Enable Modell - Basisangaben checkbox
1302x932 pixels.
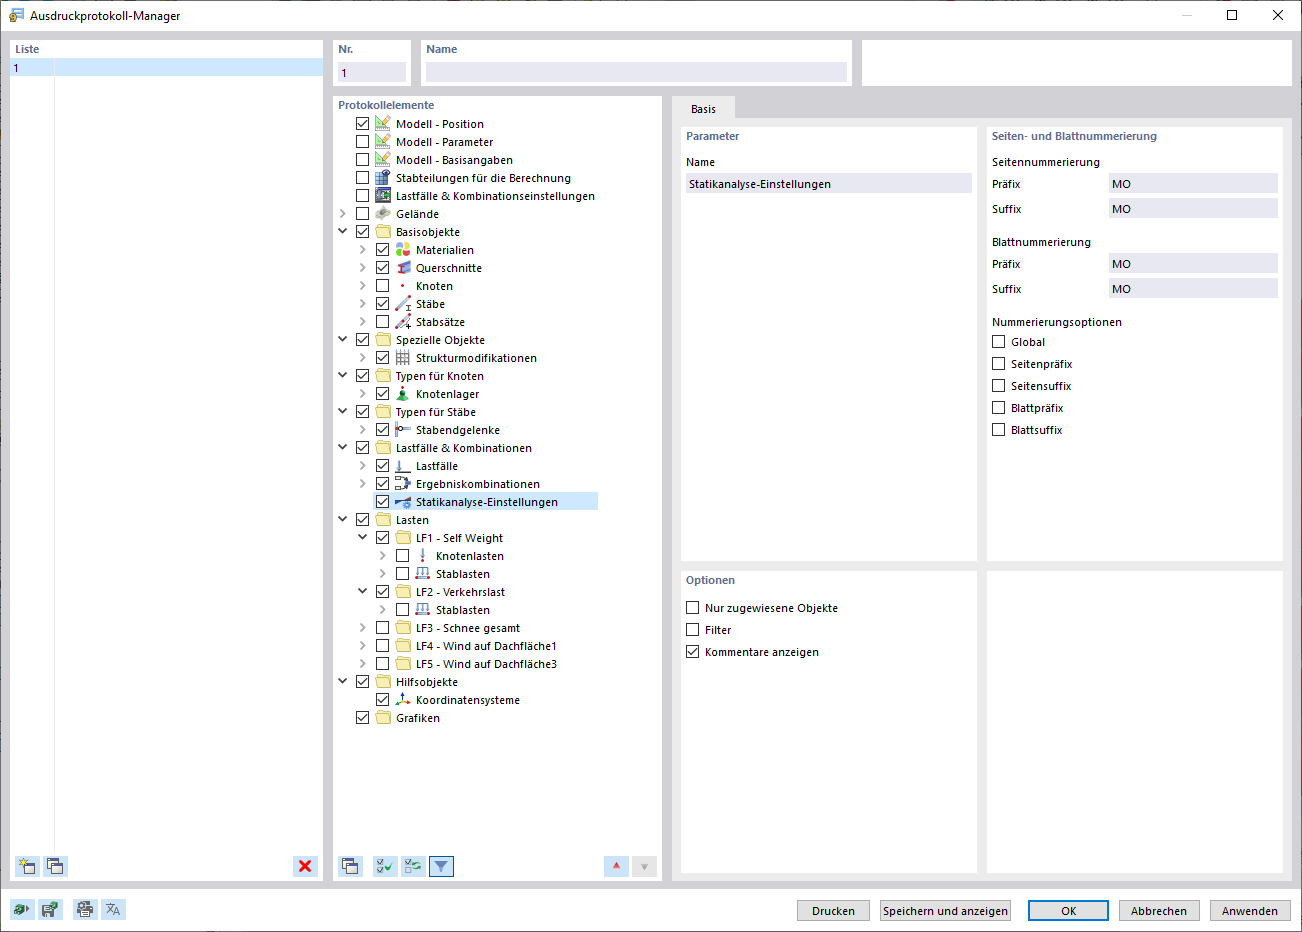(x=362, y=160)
